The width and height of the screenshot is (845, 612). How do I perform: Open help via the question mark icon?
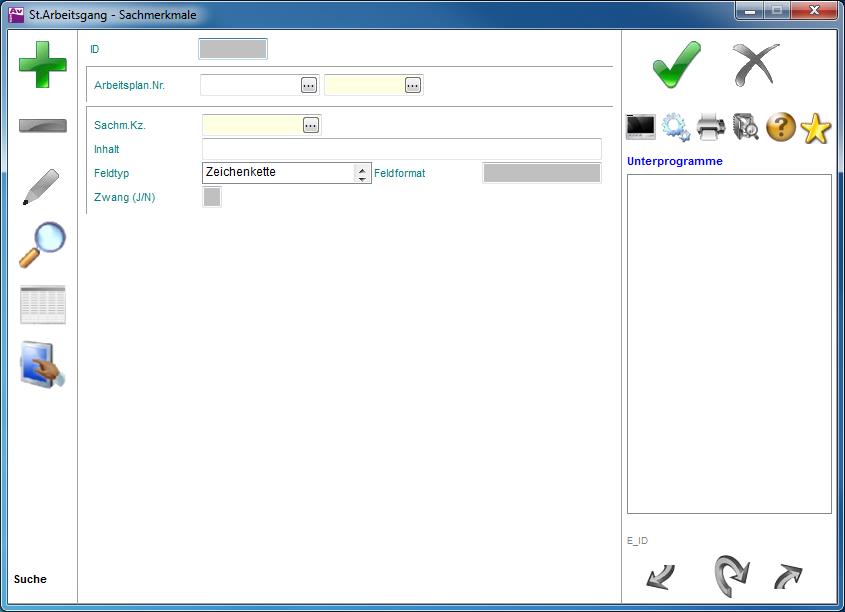(x=781, y=127)
